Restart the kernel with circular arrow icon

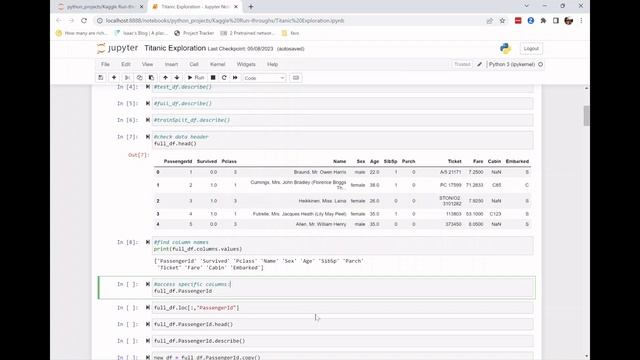[224, 78]
